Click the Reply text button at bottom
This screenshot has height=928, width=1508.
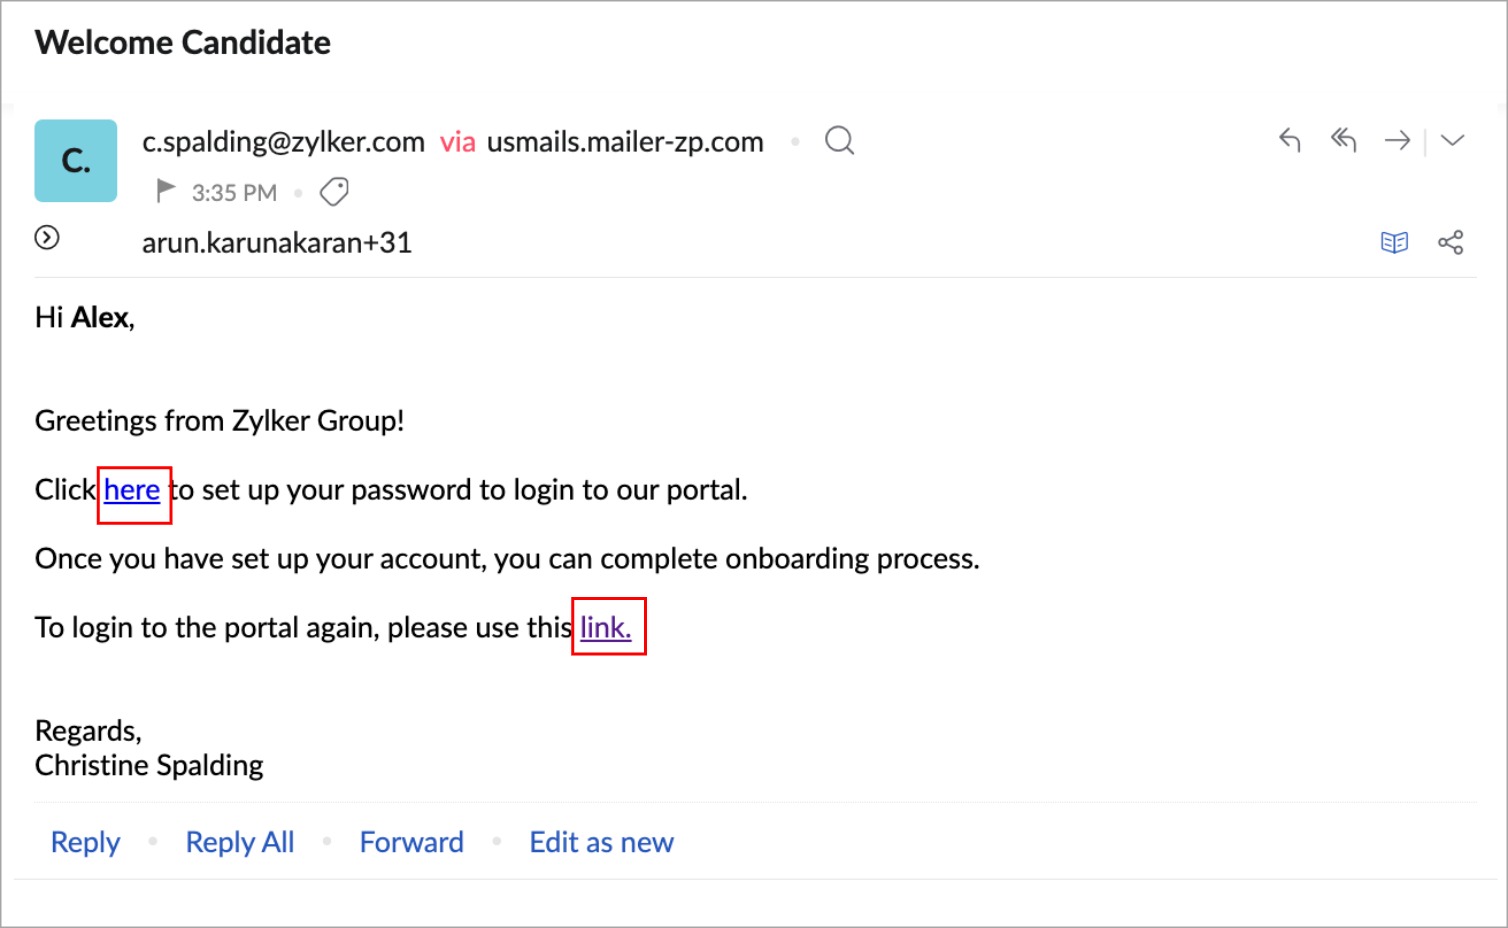tap(85, 842)
